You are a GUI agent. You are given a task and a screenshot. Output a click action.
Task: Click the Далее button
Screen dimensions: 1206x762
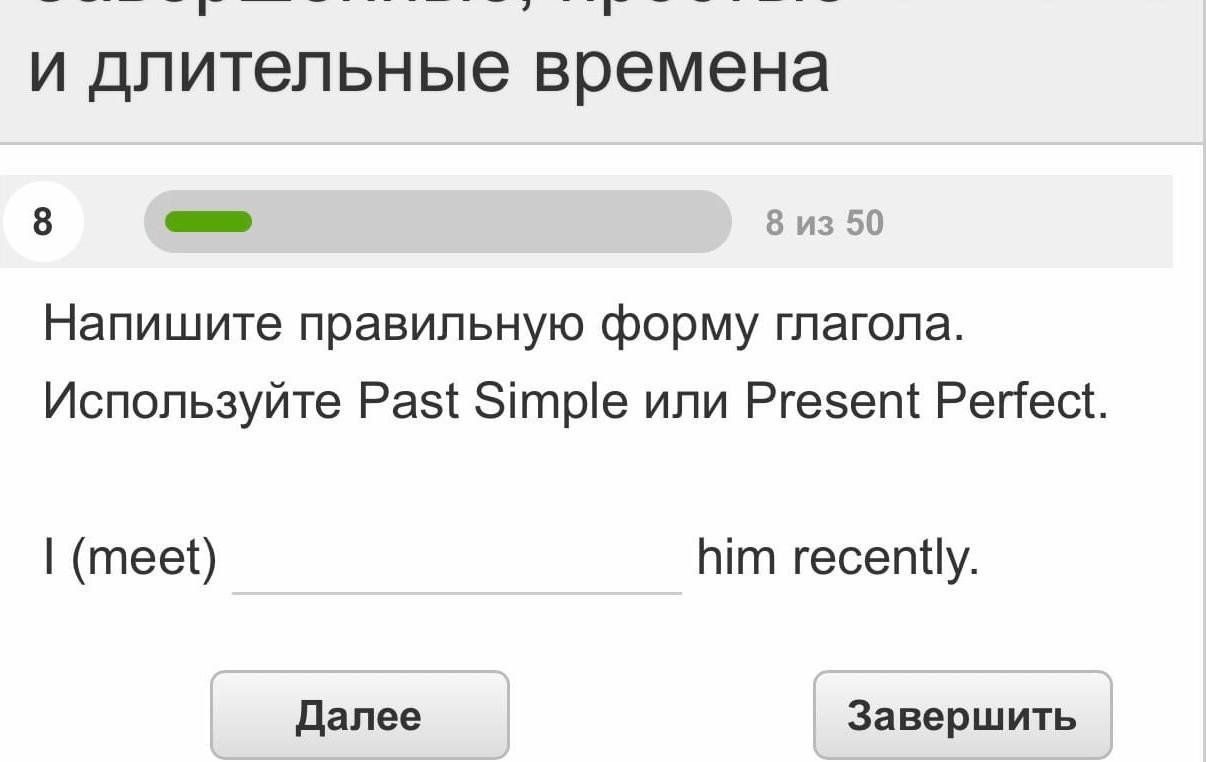point(359,715)
